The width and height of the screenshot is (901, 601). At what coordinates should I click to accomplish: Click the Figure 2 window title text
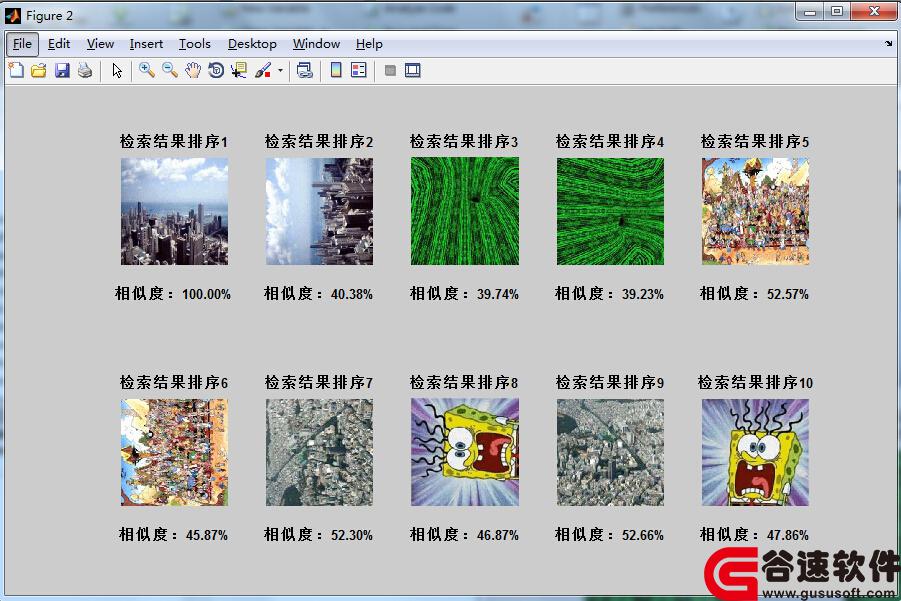(x=49, y=16)
